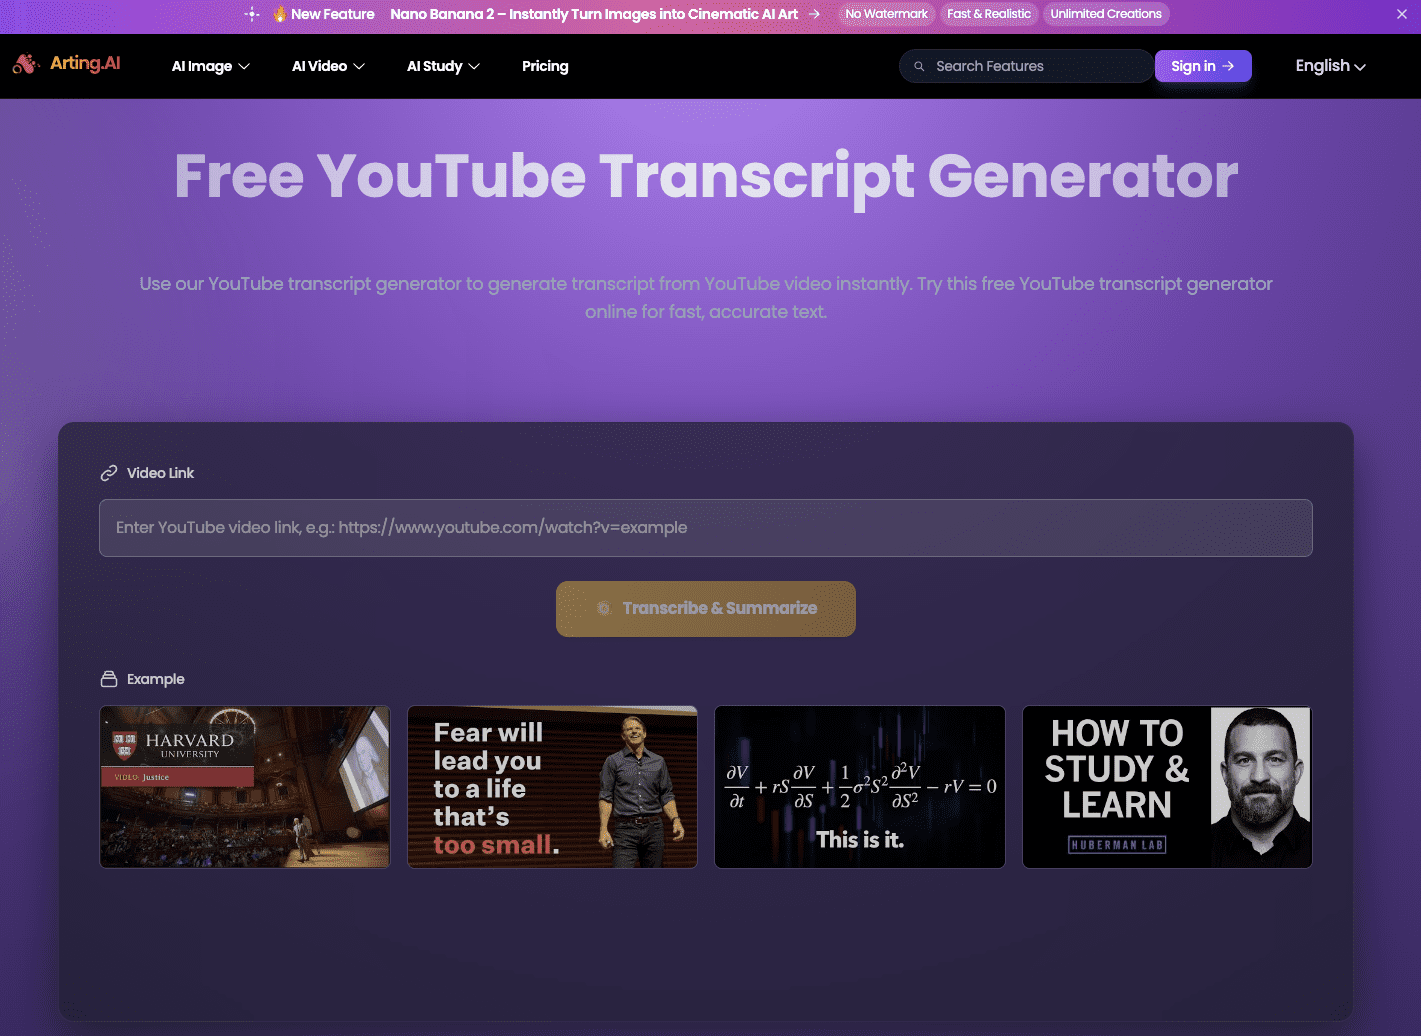The height and width of the screenshot is (1036, 1421).
Task: Click the Huberman Lab study example thumbnail
Action: pyautogui.click(x=1166, y=786)
